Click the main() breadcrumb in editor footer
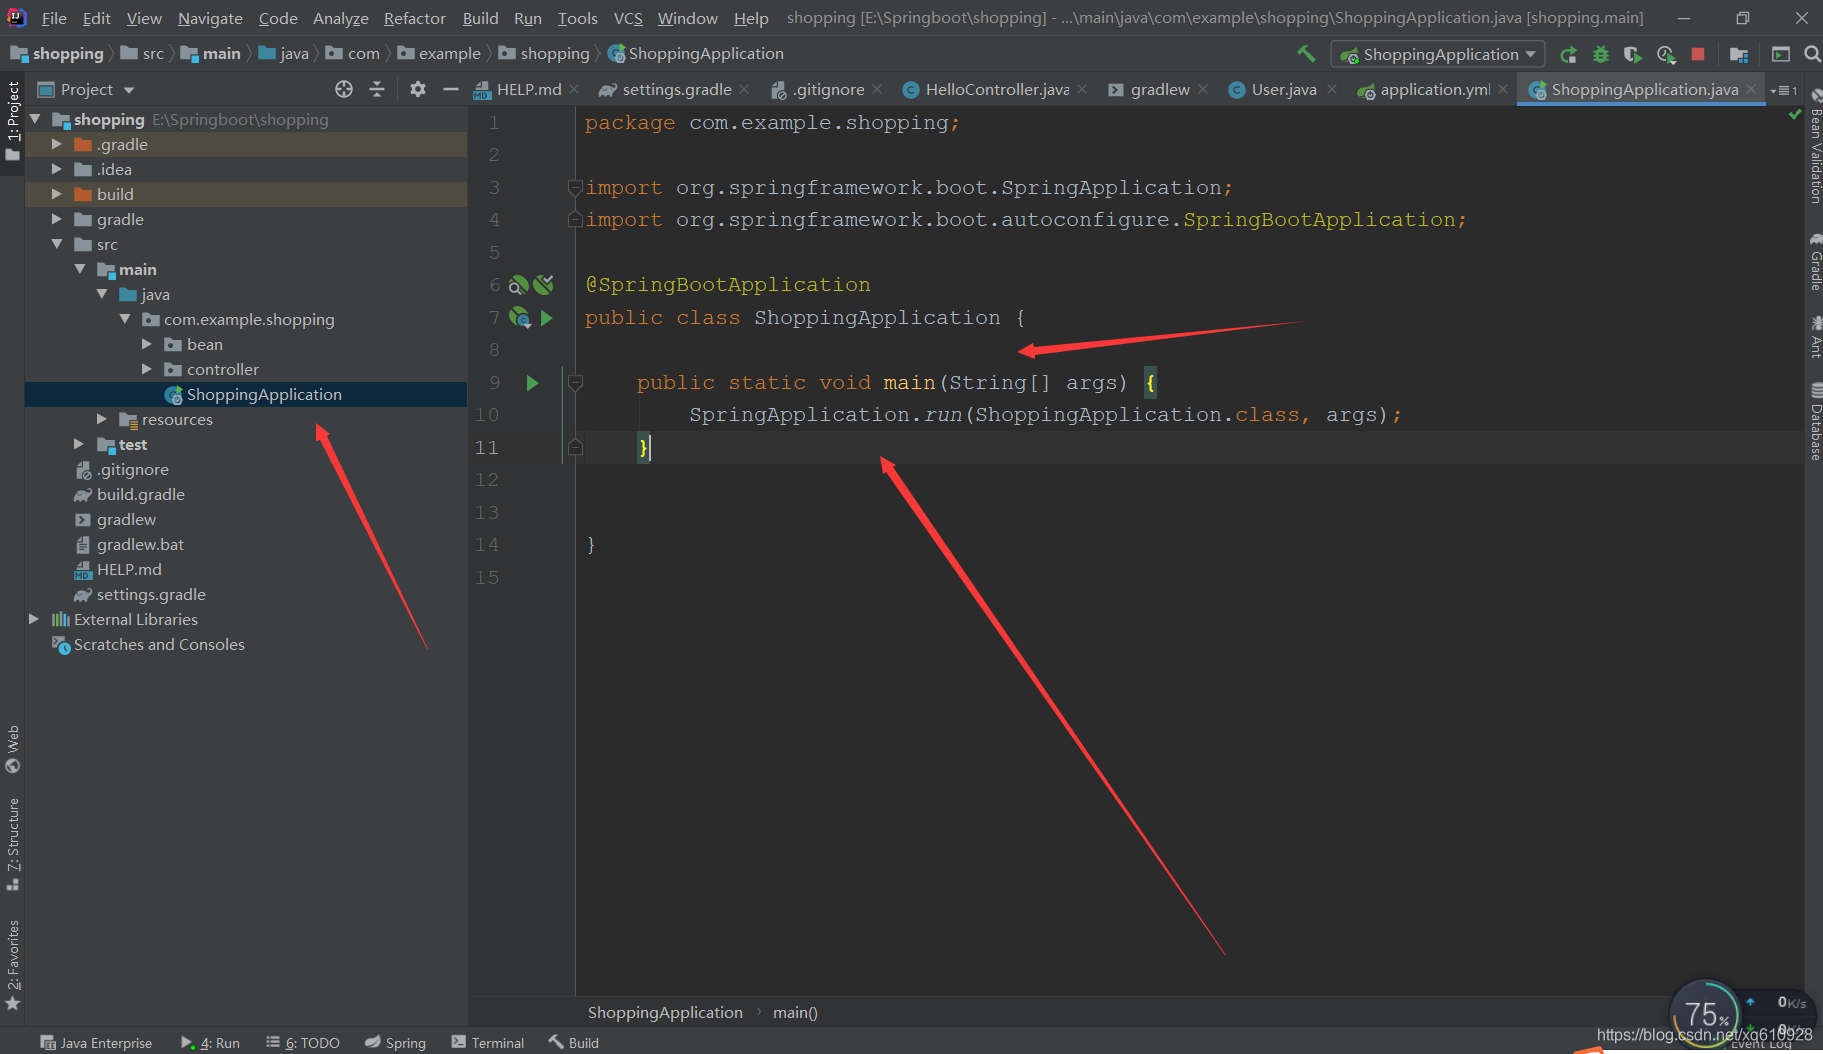Viewport: 1823px width, 1054px height. (795, 1012)
